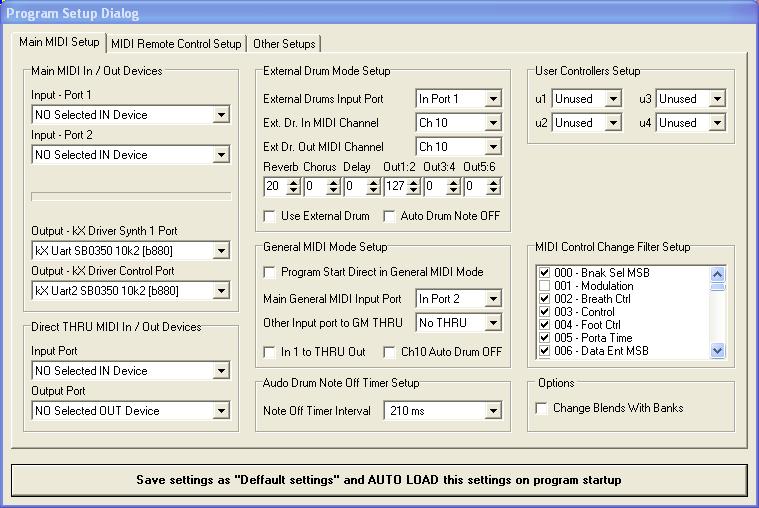
Task: Open the Other Setups tab
Action: click(284, 44)
